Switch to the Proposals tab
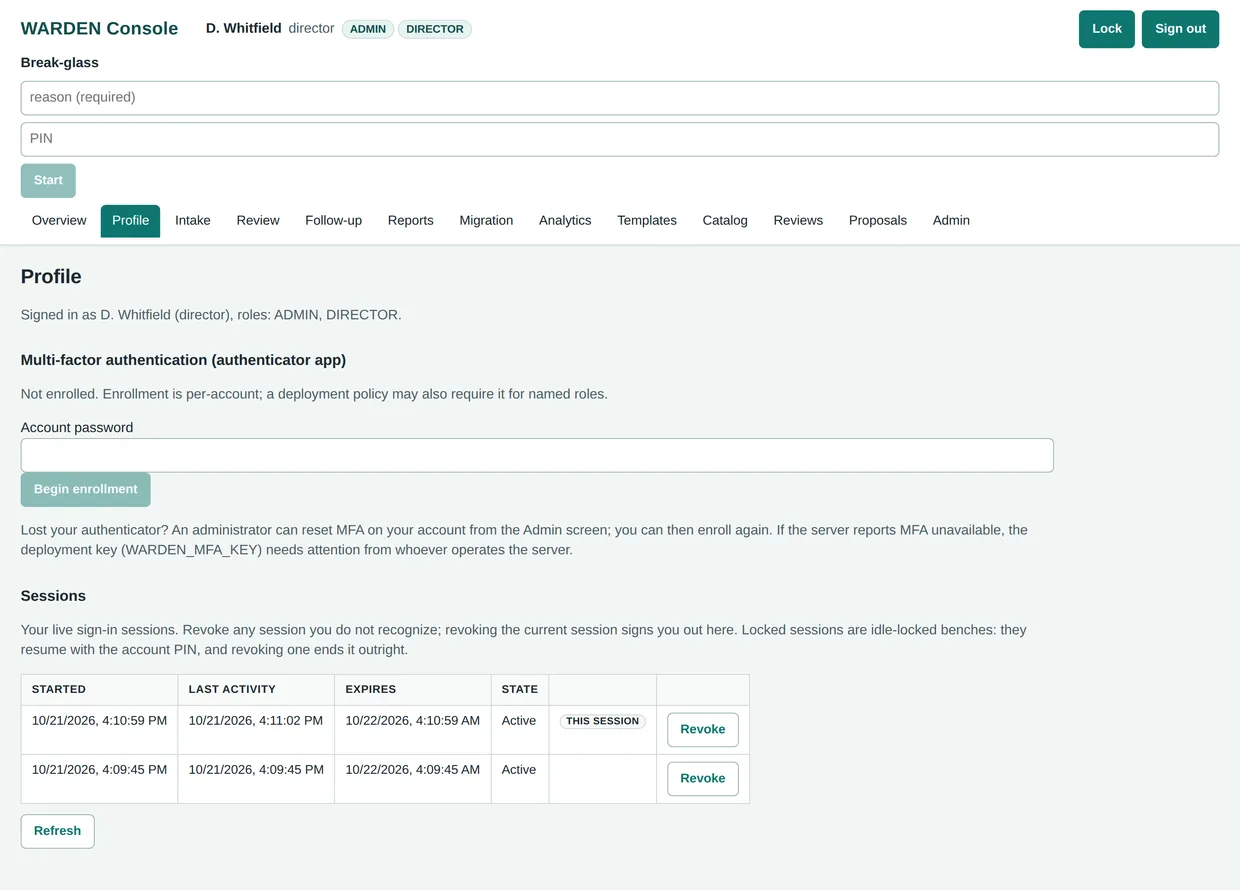The image size is (1240, 890). [x=878, y=221]
